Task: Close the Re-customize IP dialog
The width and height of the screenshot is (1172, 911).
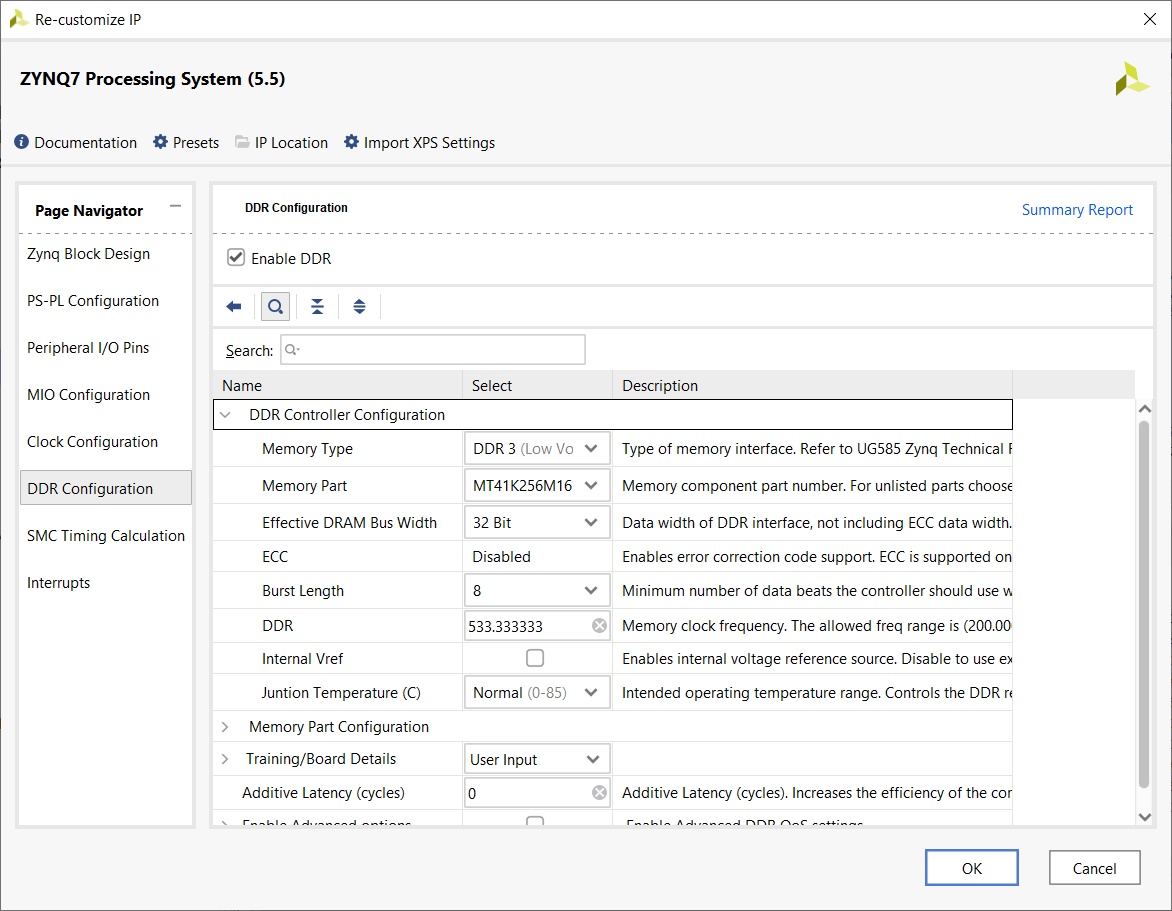Action: coord(1150,19)
